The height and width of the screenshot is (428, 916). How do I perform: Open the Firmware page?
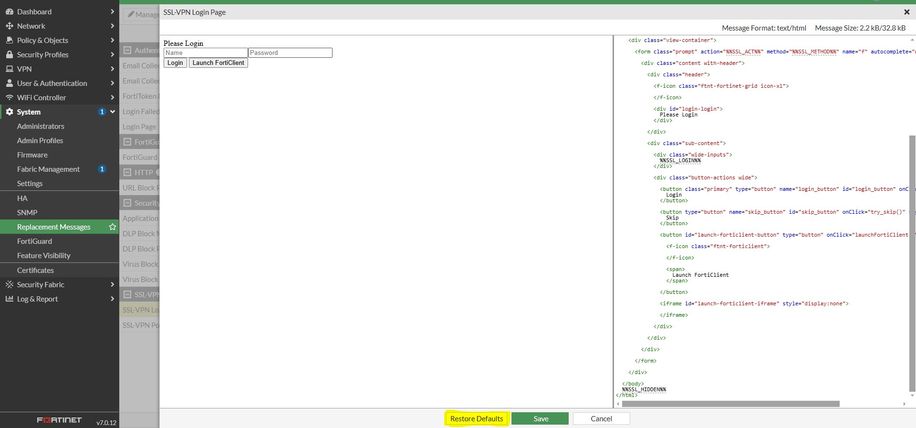click(x=32, y=155)
